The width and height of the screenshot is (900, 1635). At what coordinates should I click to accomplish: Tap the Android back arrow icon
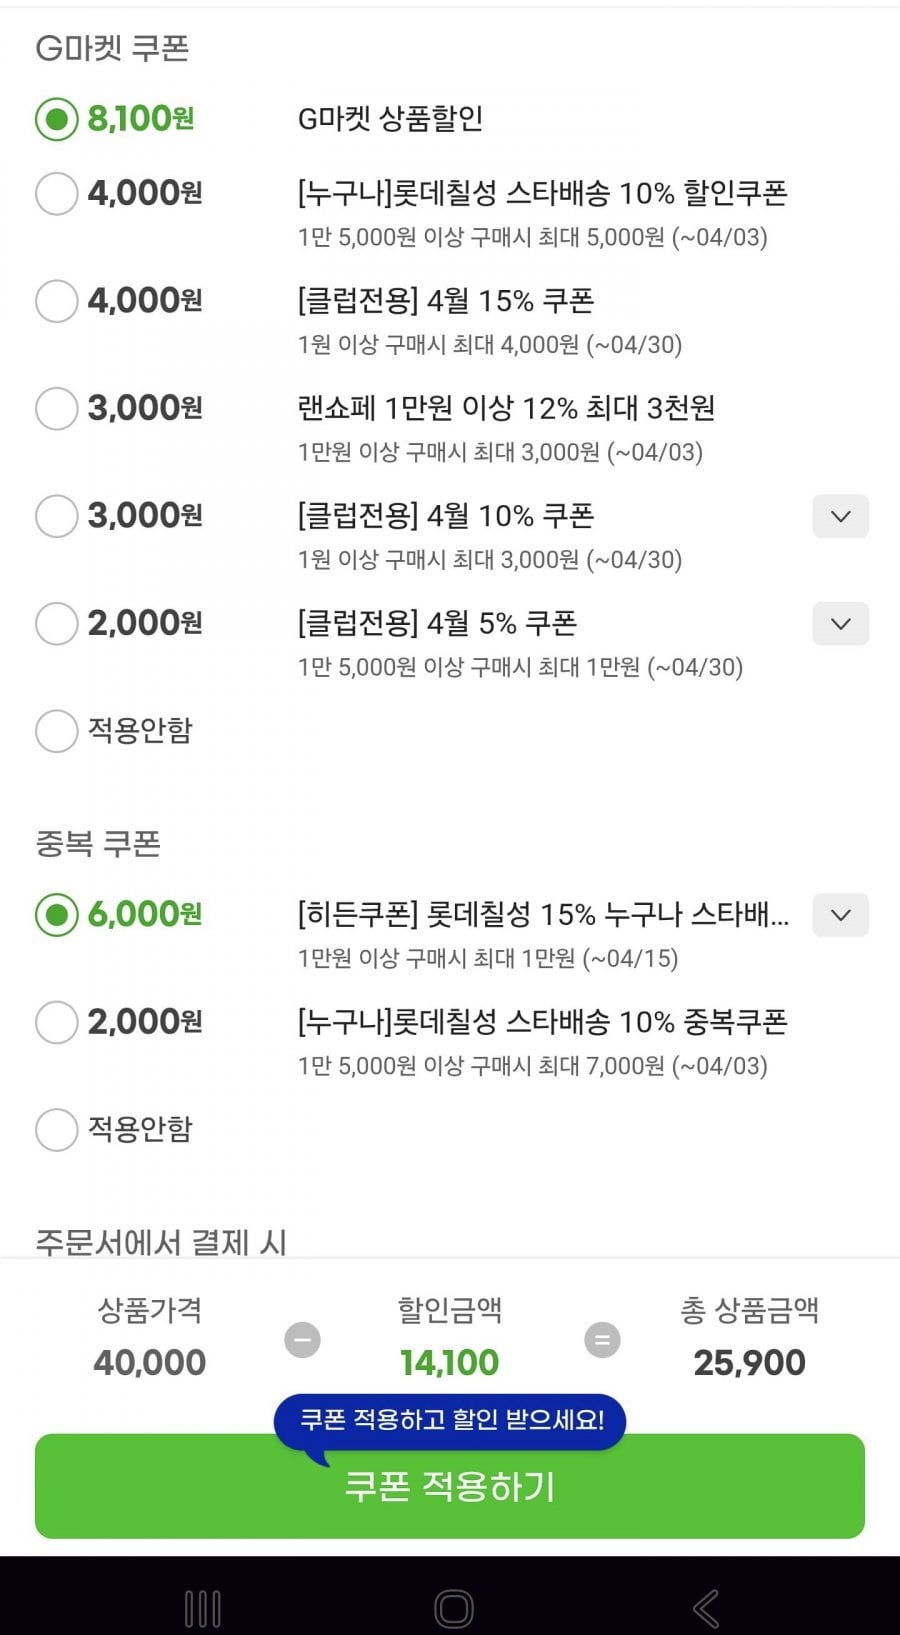tap(706, 1609)
